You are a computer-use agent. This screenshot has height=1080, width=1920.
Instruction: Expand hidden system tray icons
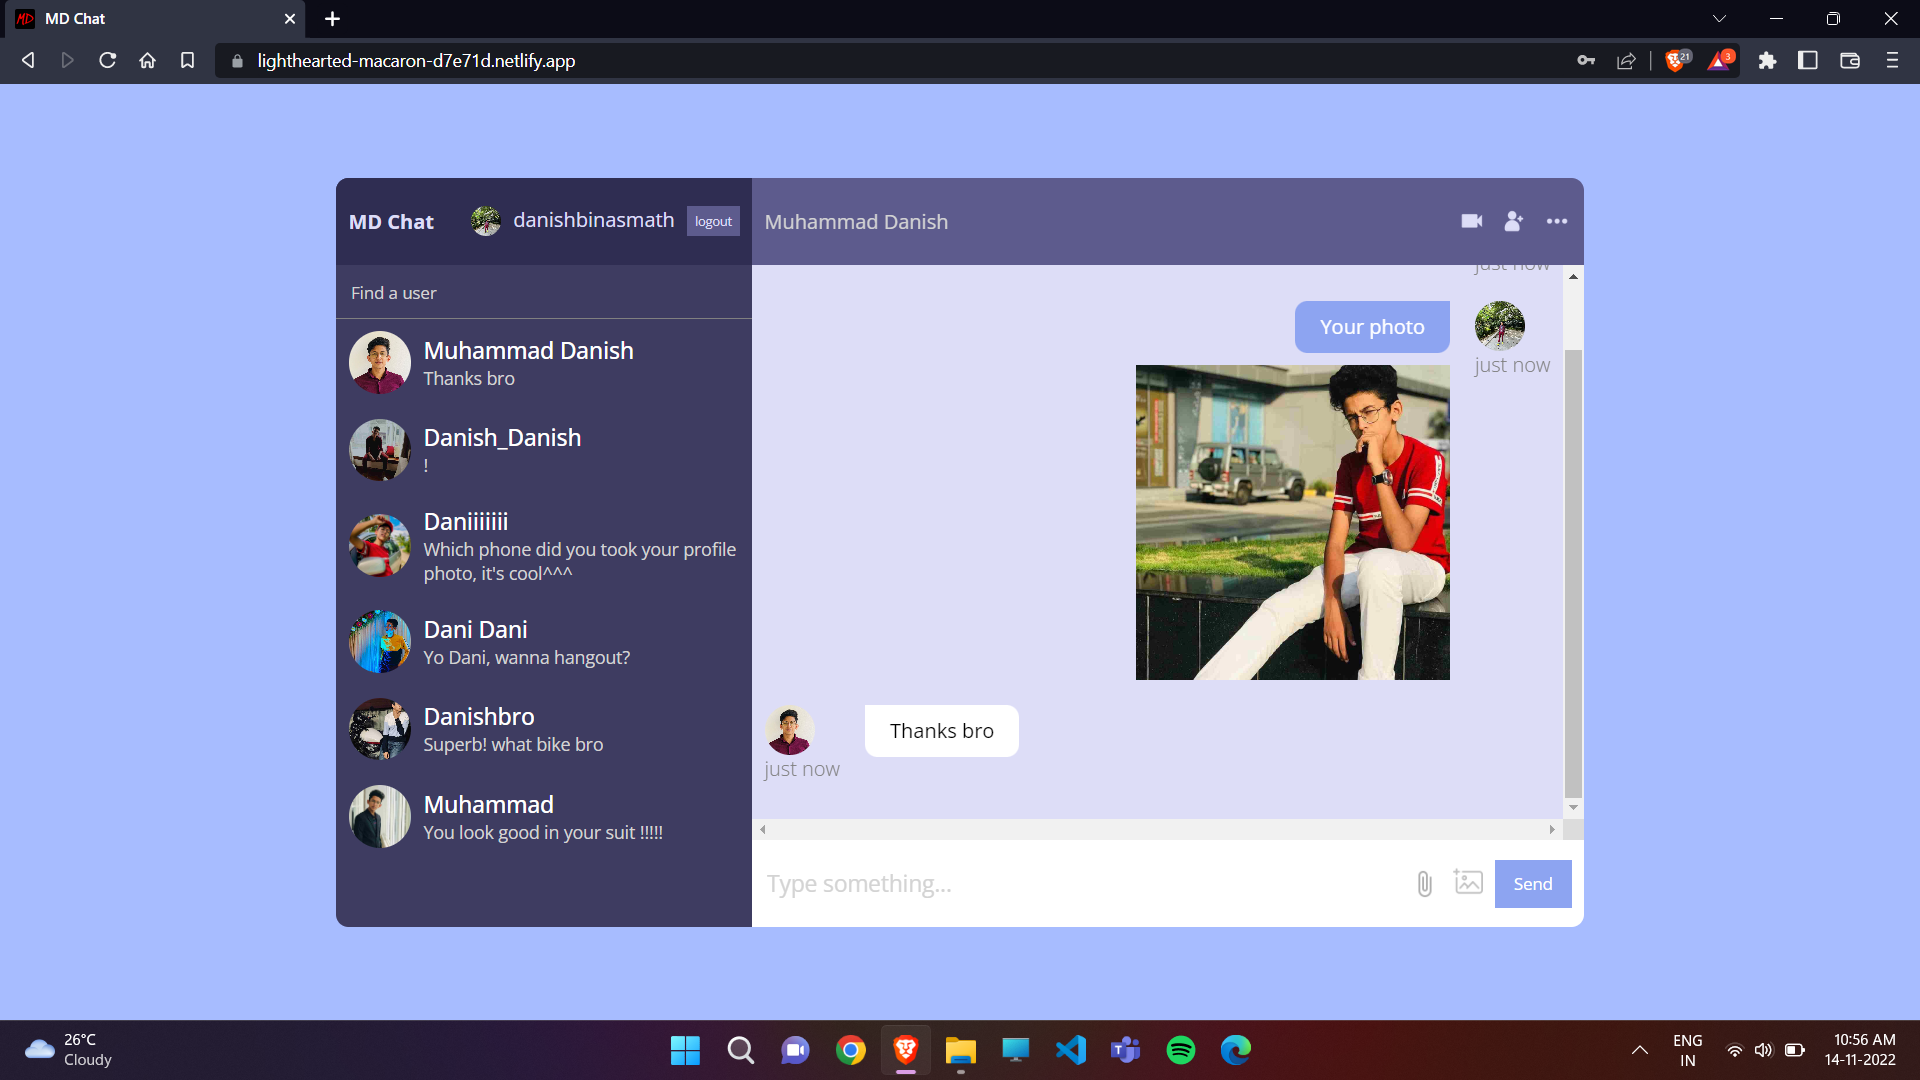pyautogui.click(x=1640, y=1050)
